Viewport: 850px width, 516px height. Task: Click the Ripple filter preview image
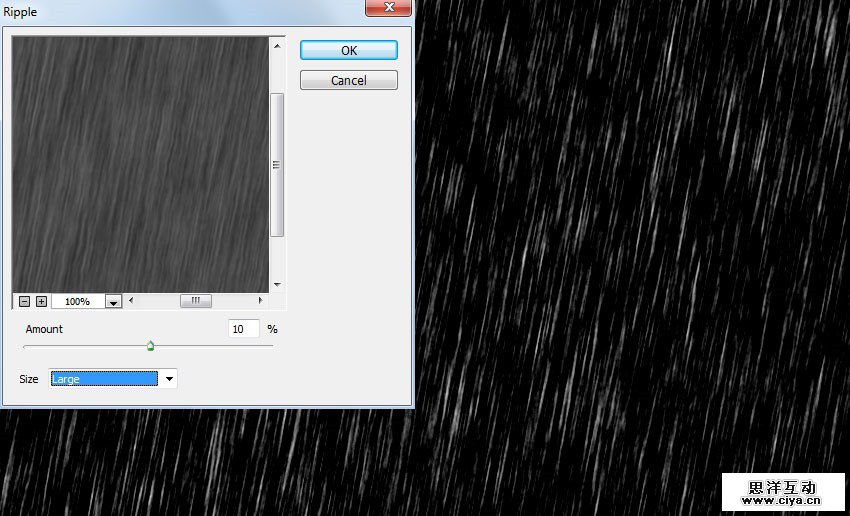(140, 165)
